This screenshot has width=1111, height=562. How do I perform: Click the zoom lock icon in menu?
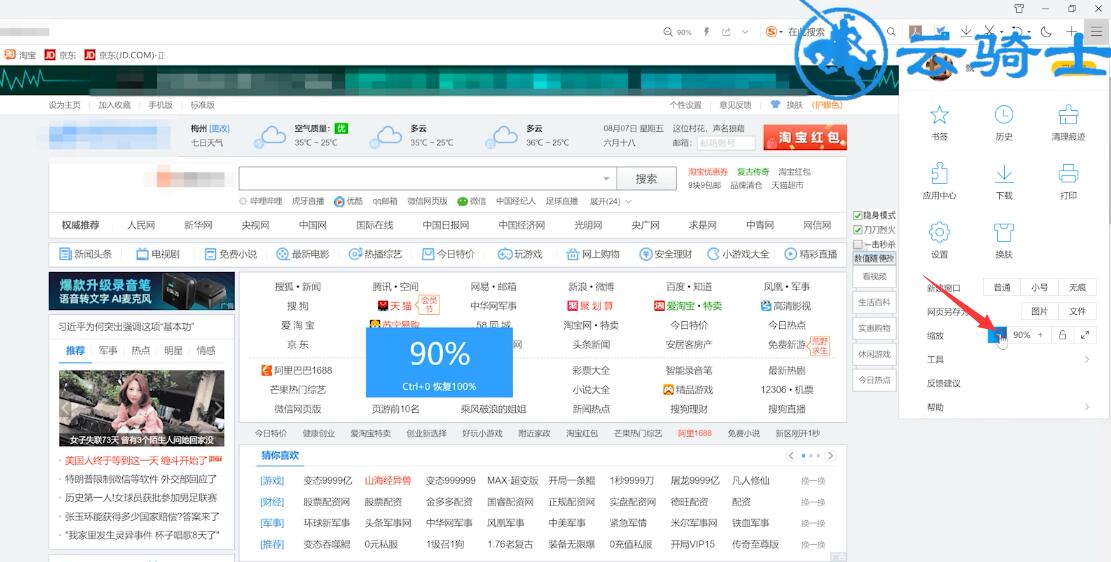1061,335
